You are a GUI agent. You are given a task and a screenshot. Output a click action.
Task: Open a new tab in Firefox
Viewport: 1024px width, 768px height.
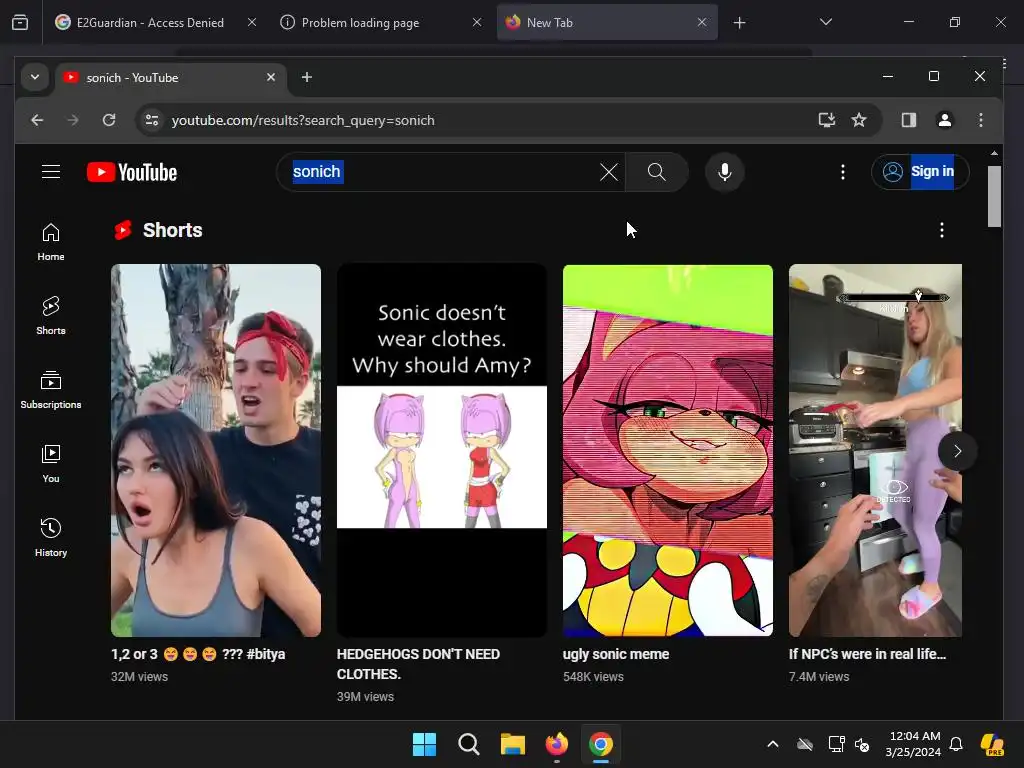point(739,23)
